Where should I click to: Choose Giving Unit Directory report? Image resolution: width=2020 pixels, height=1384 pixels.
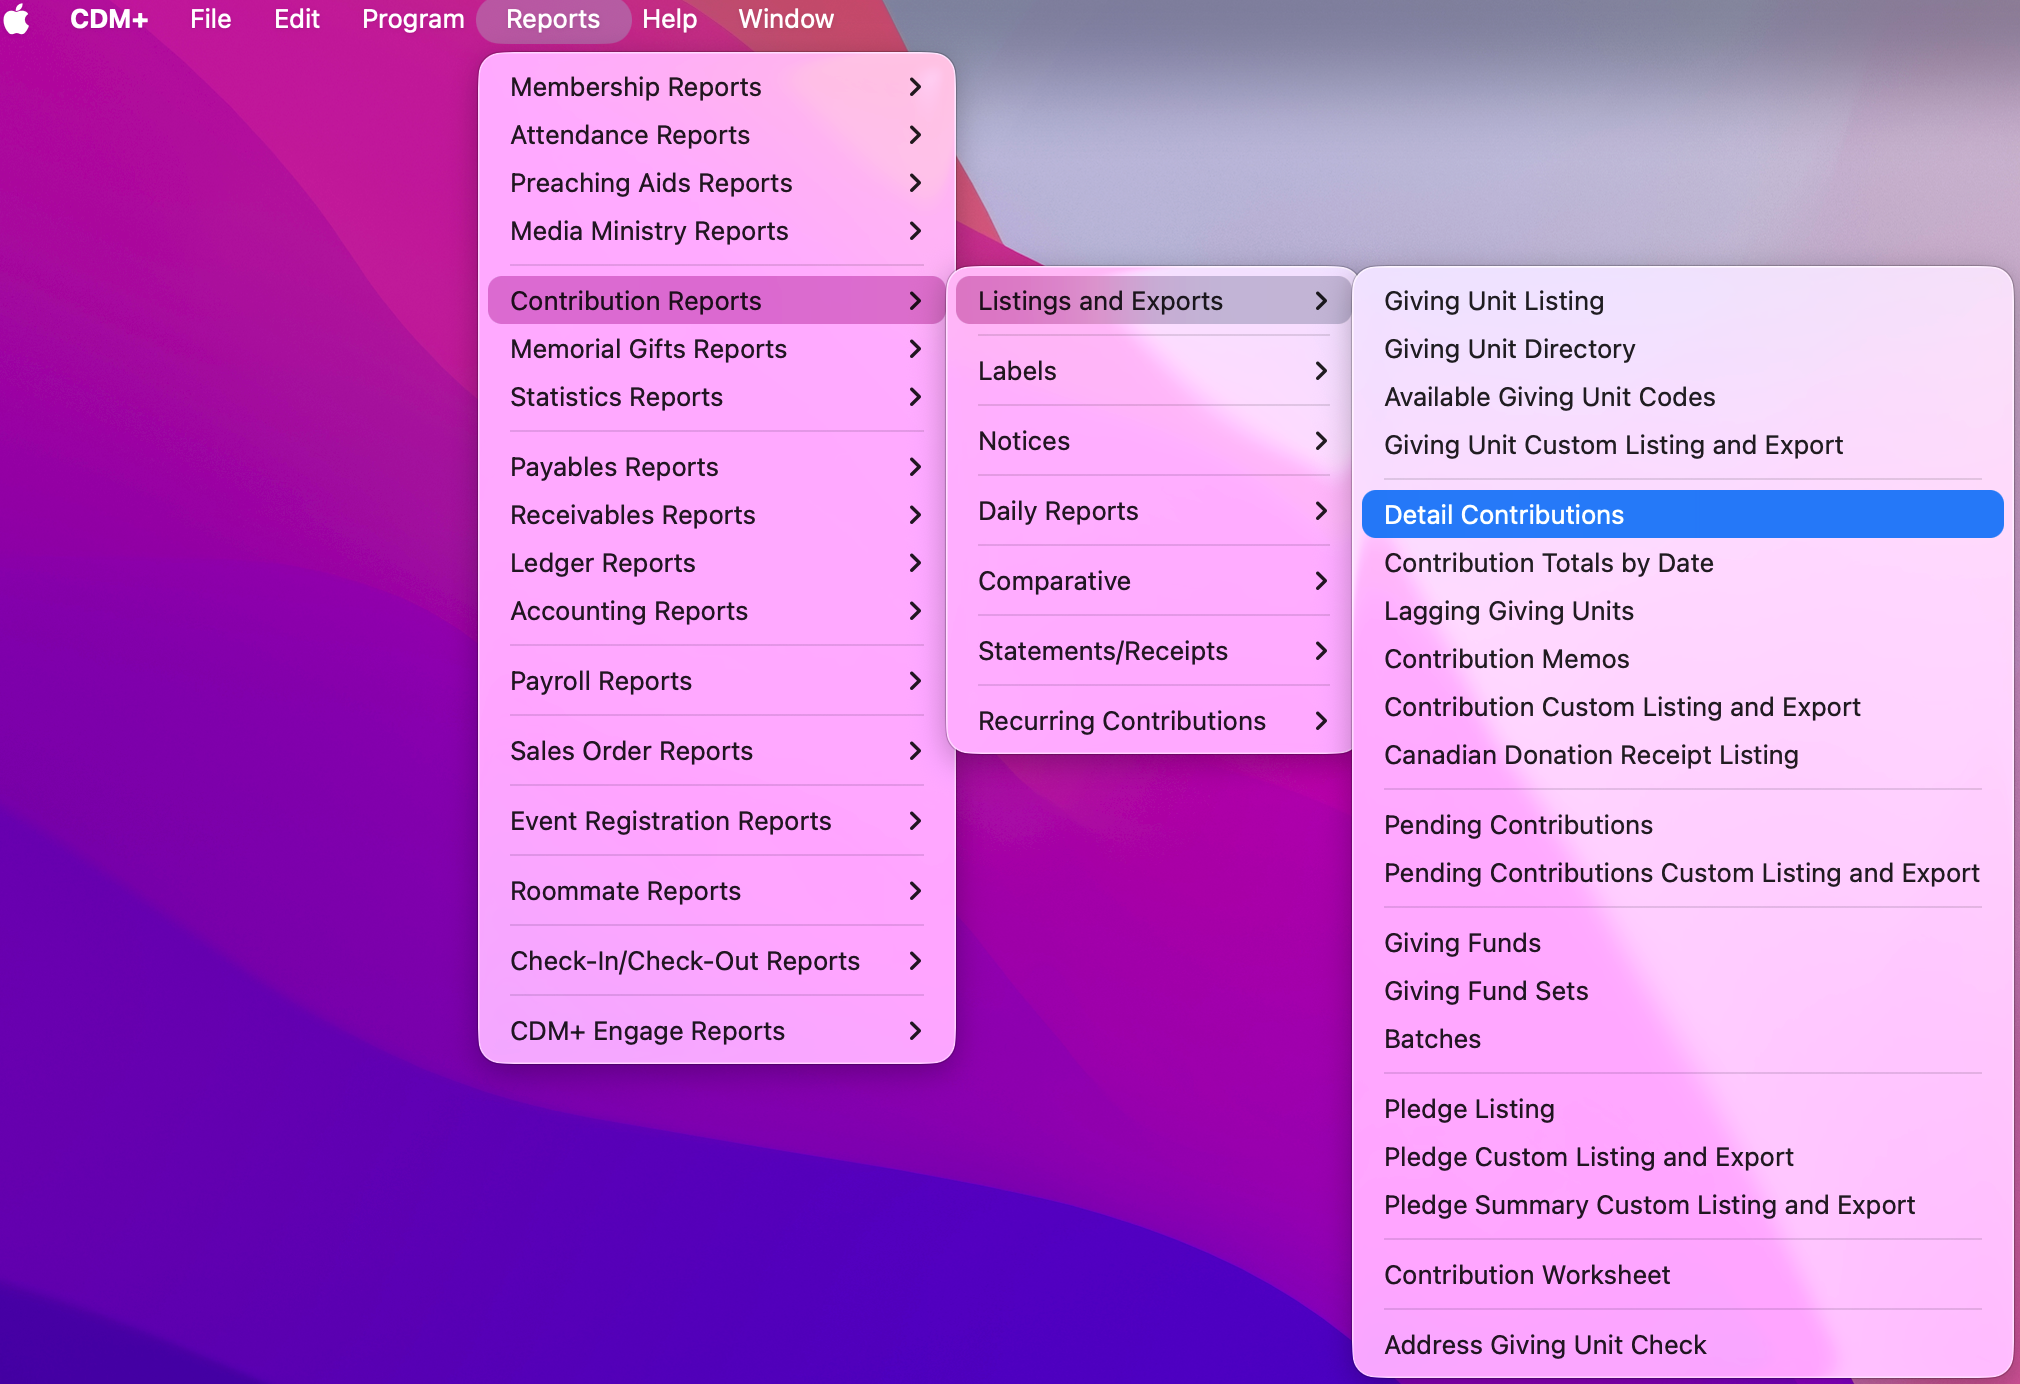coord(1682,349)
